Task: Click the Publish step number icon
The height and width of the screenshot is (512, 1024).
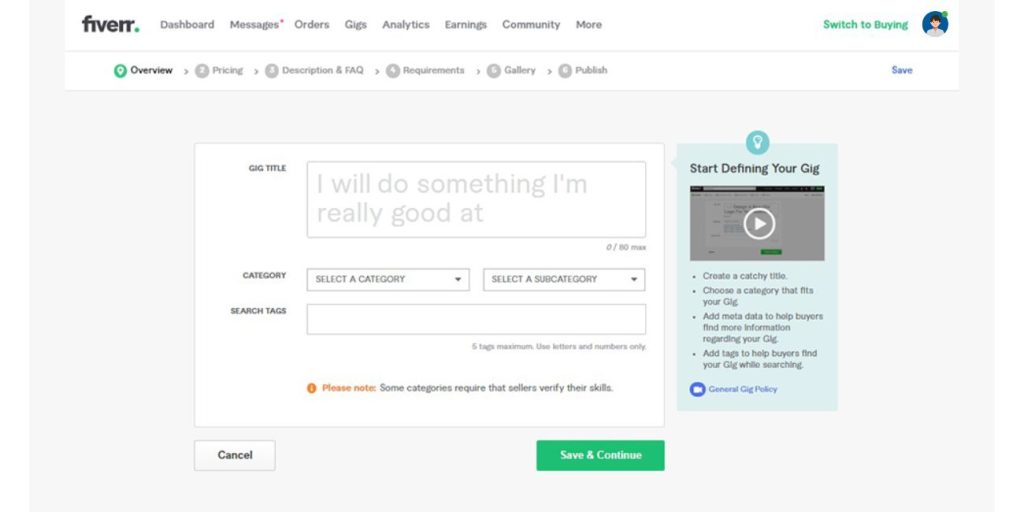Action: point(565,71)
